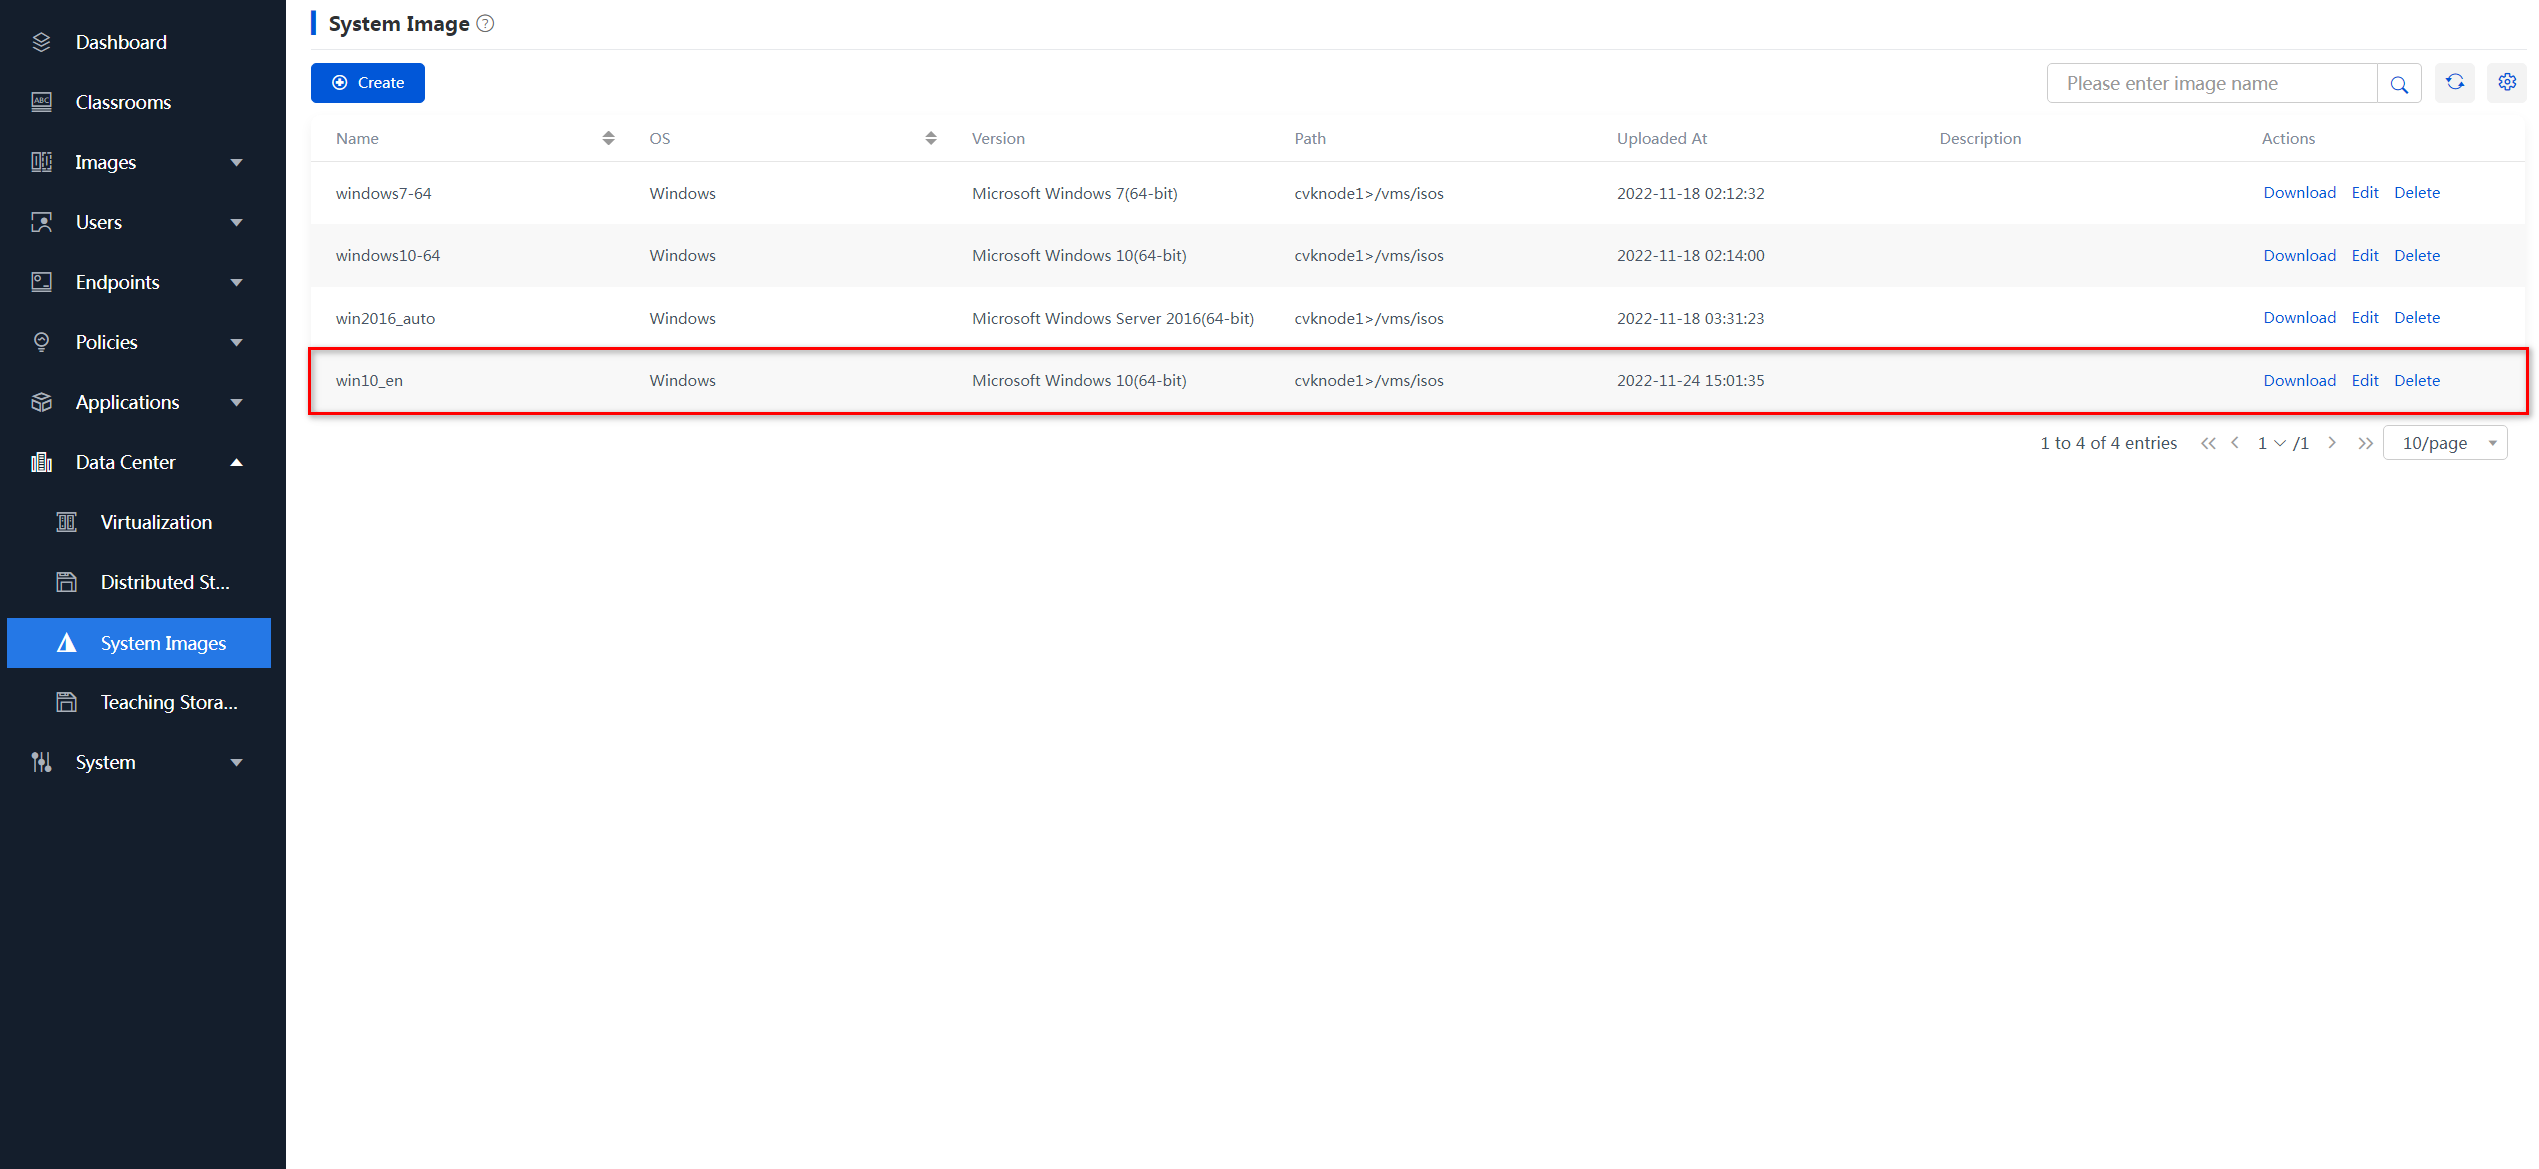The image size is (2539, 1169).
Task: Go to the next page arrow
Action: point(2332,443)
